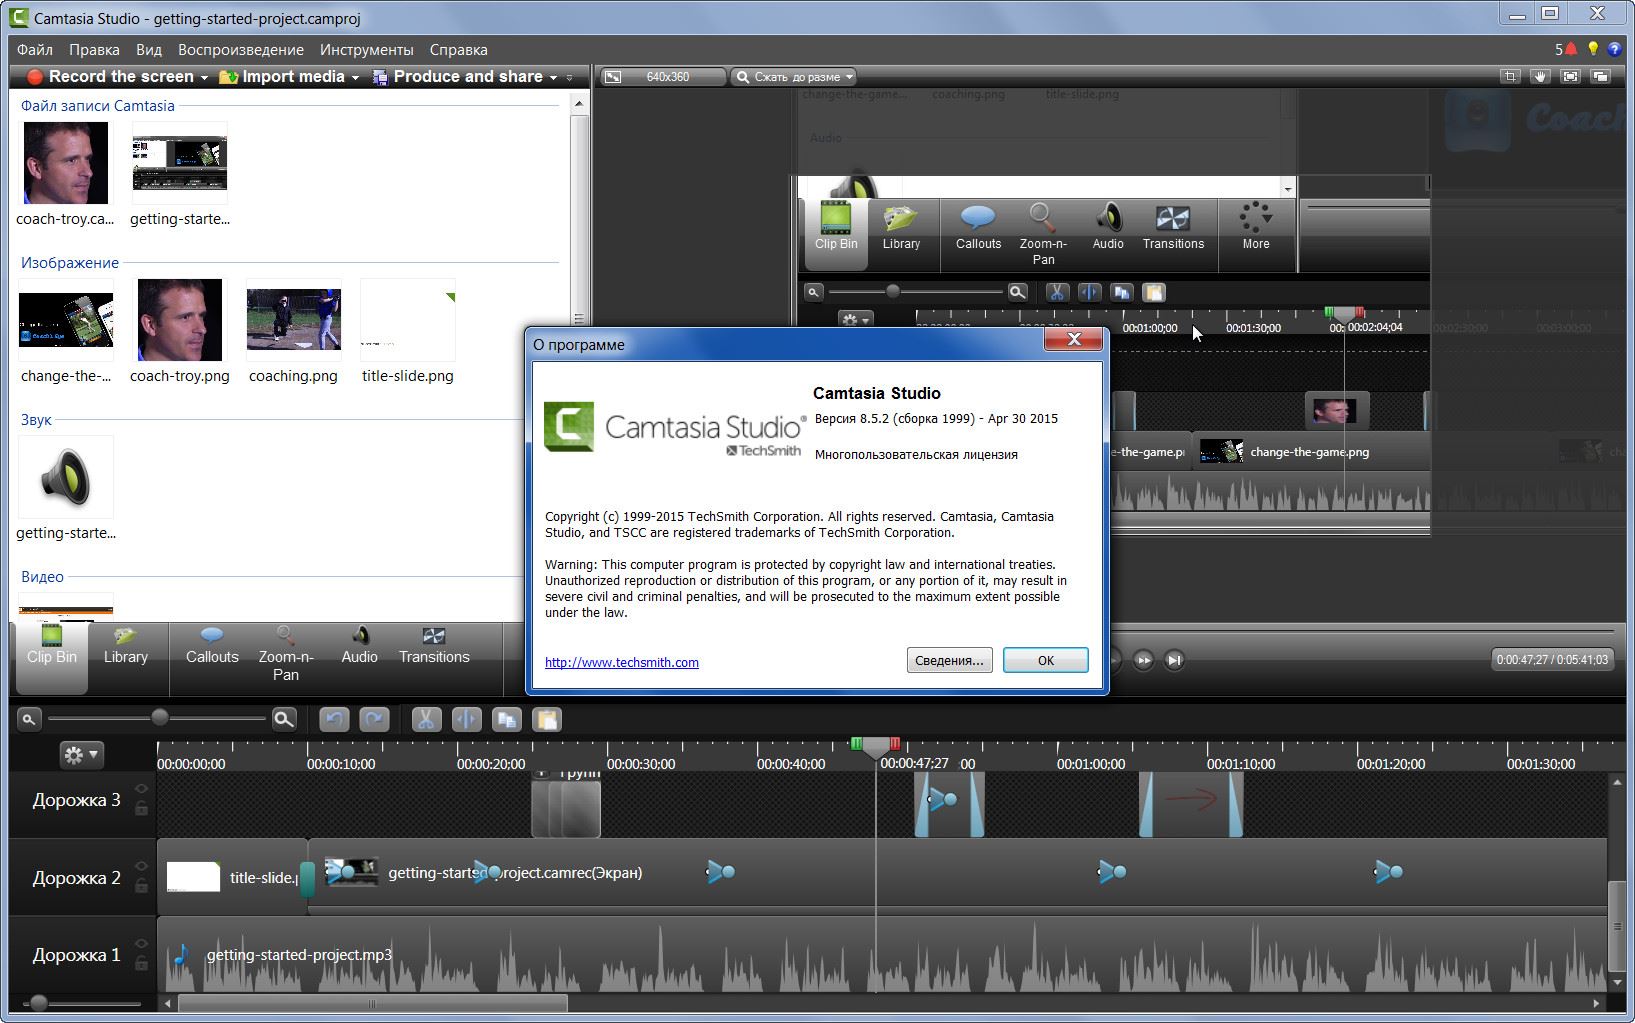Viewport: 1635px width, 1023px height.
Task: Click Record the screen button
Action: click(x=110, y=77)
